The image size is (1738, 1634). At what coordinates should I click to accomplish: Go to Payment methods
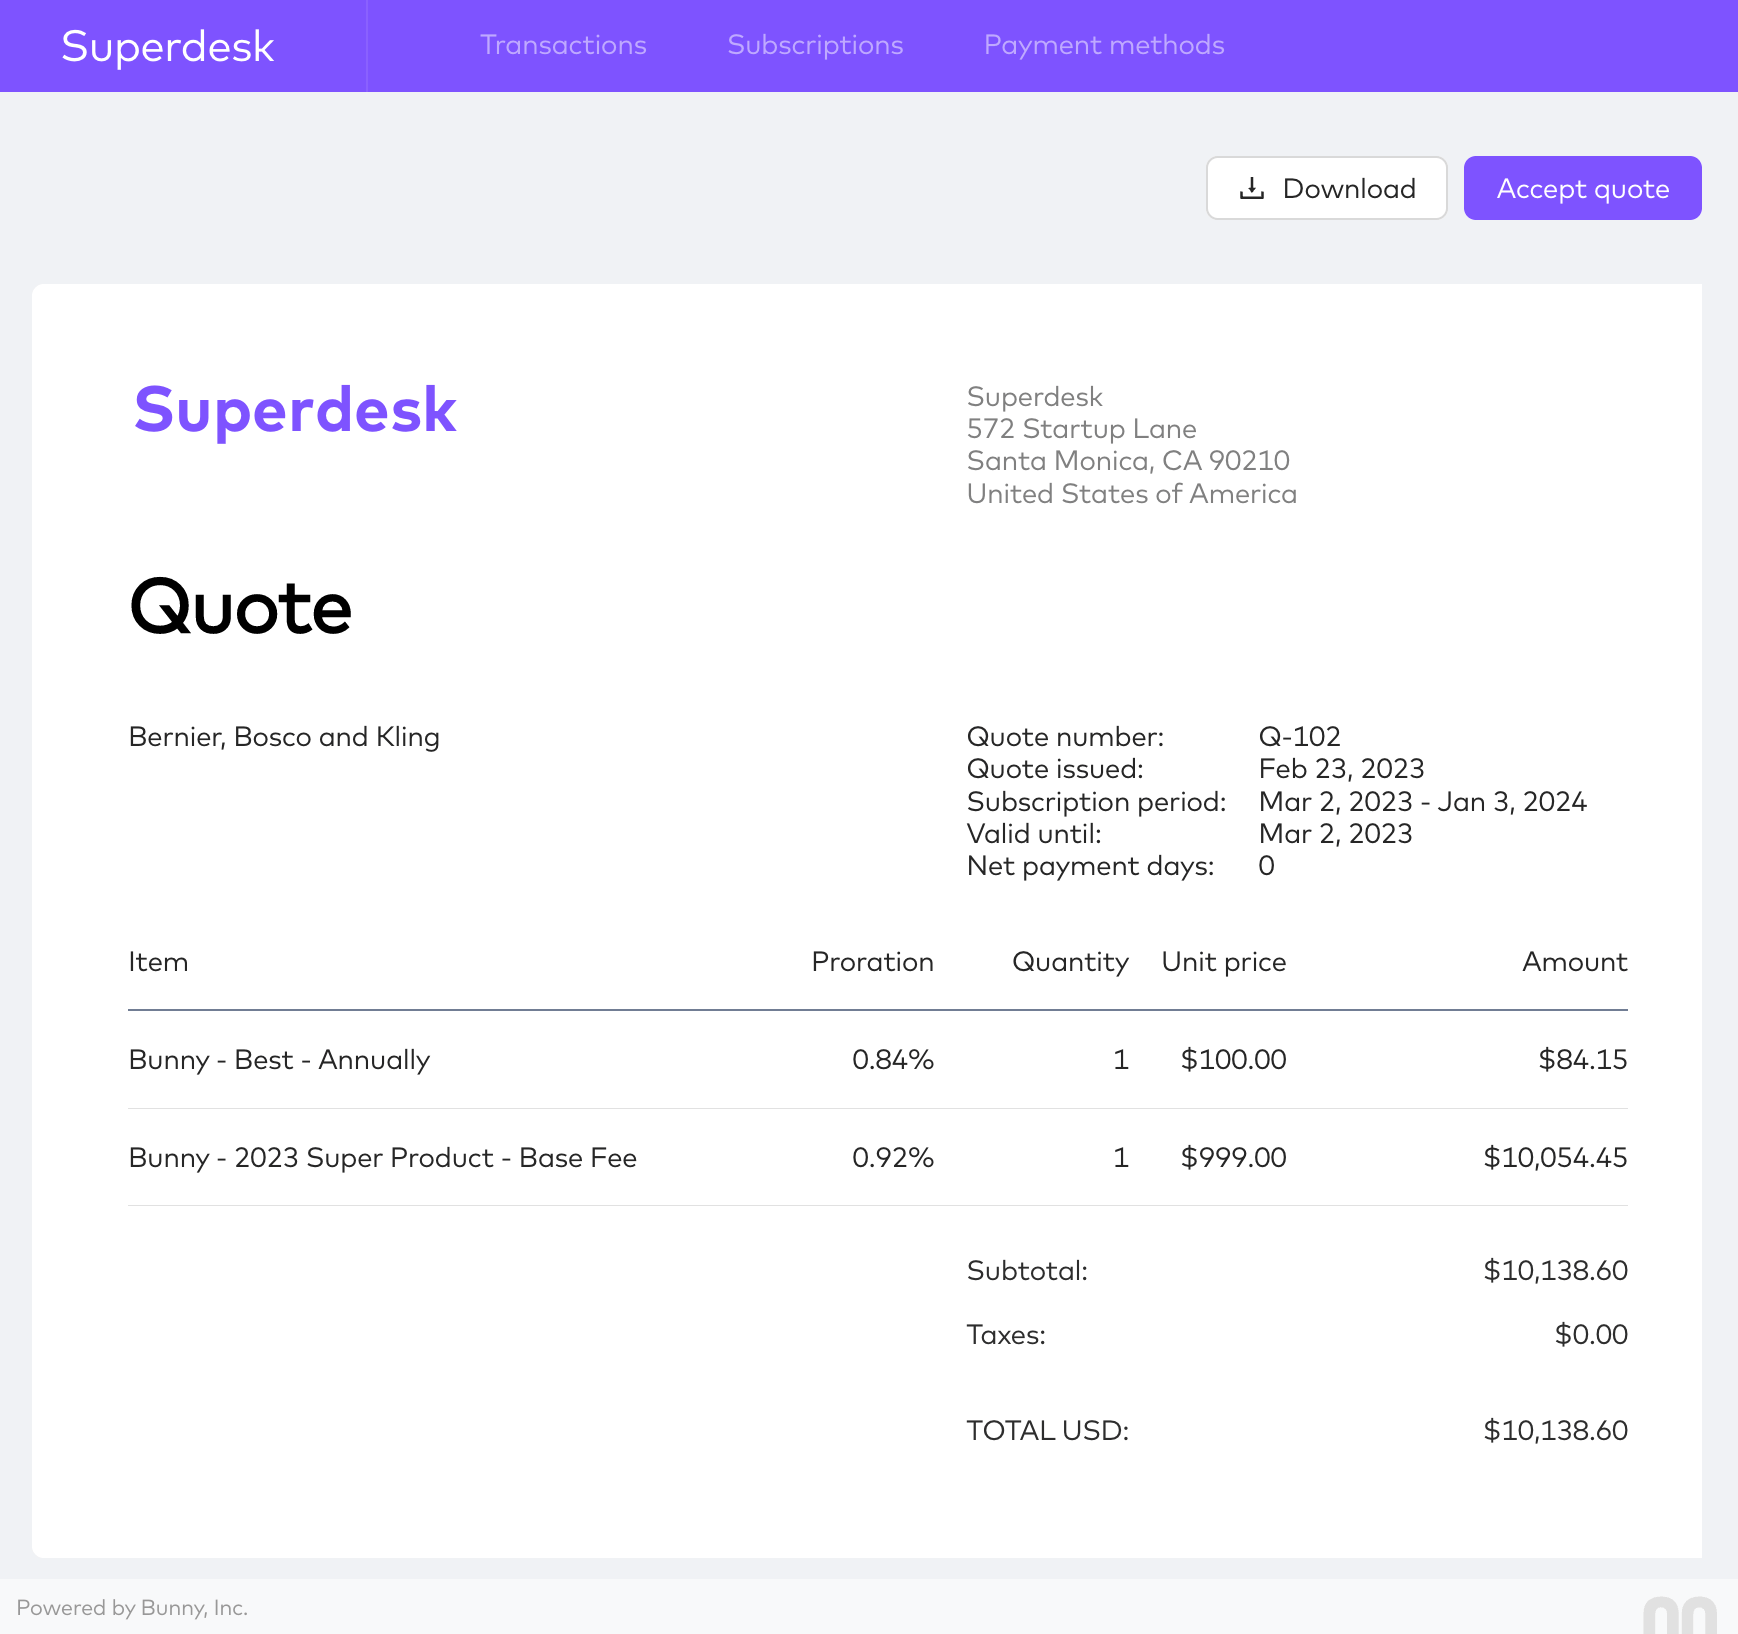pyautogui.click(x=1104, y=45)
